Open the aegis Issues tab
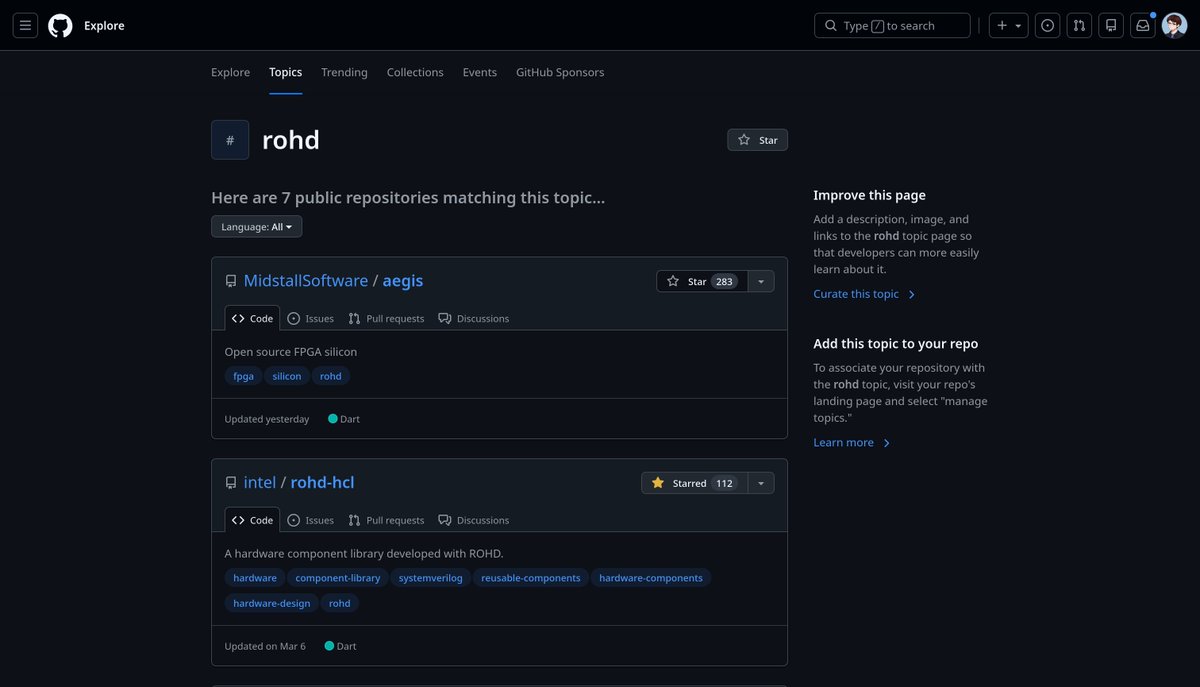This screenshot has height=687, width=1200. (310, 318)
